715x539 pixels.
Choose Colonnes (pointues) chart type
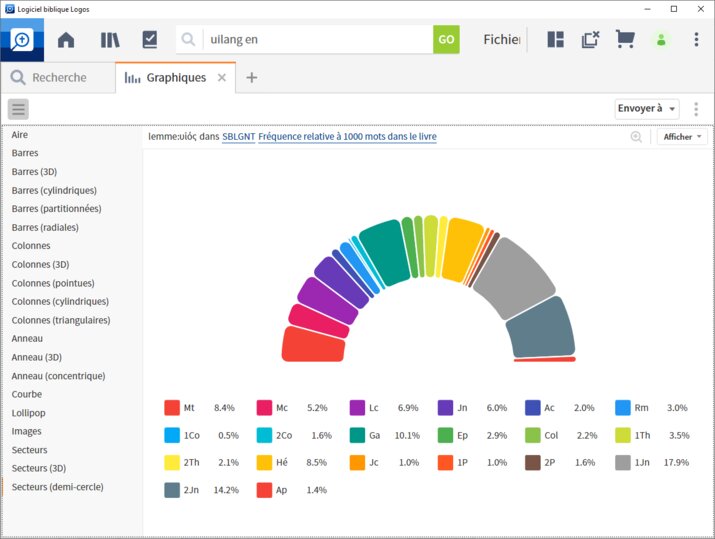click(x=53, y=283)
